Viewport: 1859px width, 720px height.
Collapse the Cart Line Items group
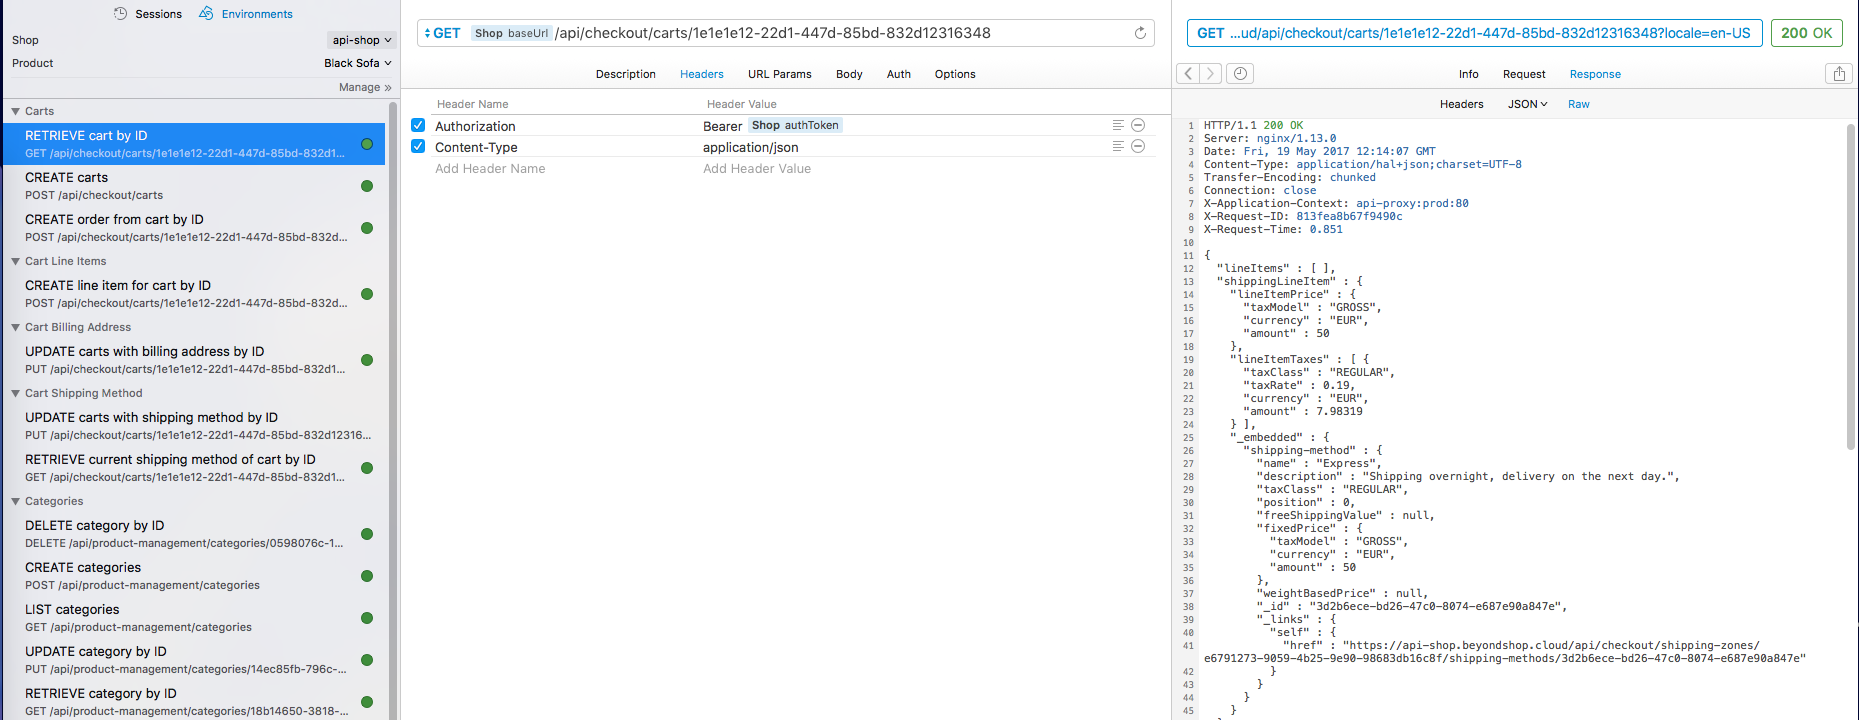pos(15,261)
